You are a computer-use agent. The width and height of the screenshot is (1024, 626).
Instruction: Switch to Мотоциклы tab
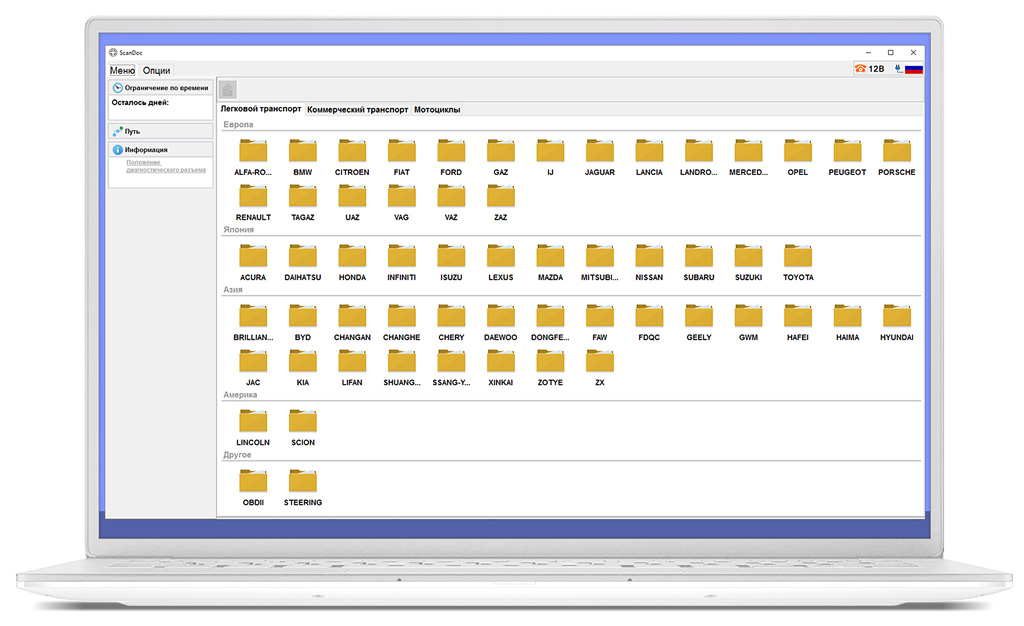437,110
